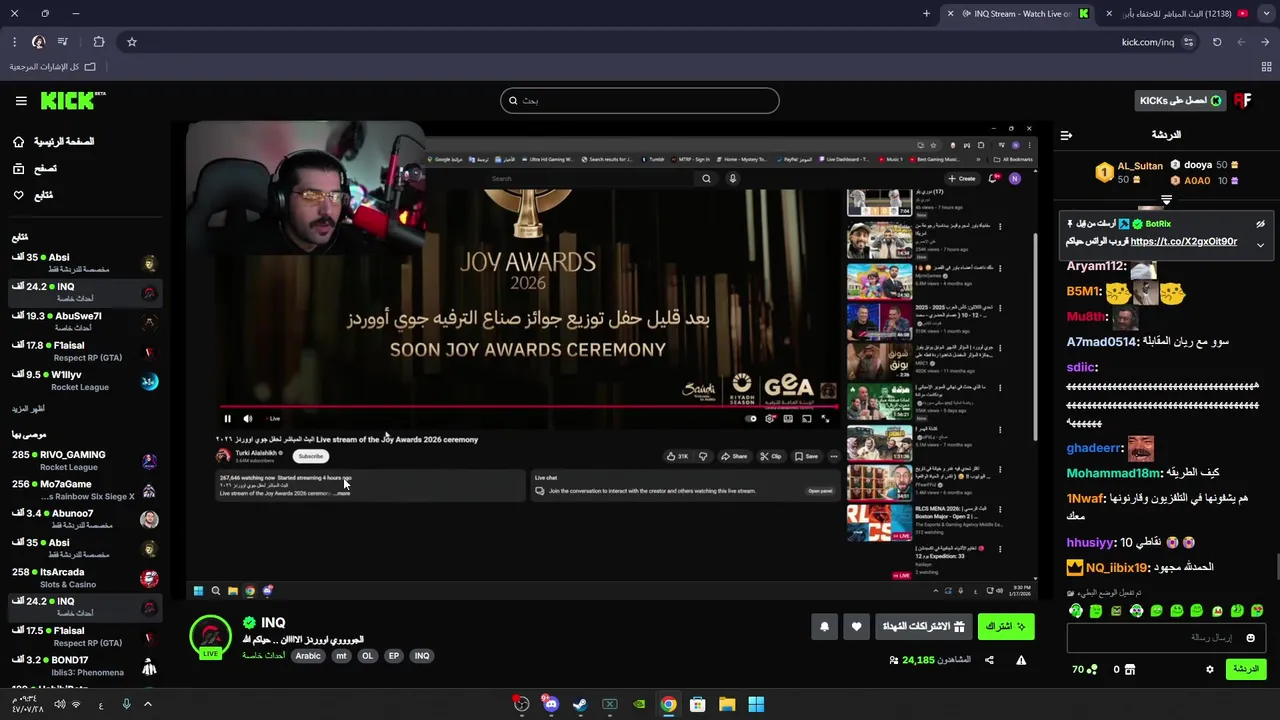Click the YouTube Share button in stream

click(x=734, y=456)
